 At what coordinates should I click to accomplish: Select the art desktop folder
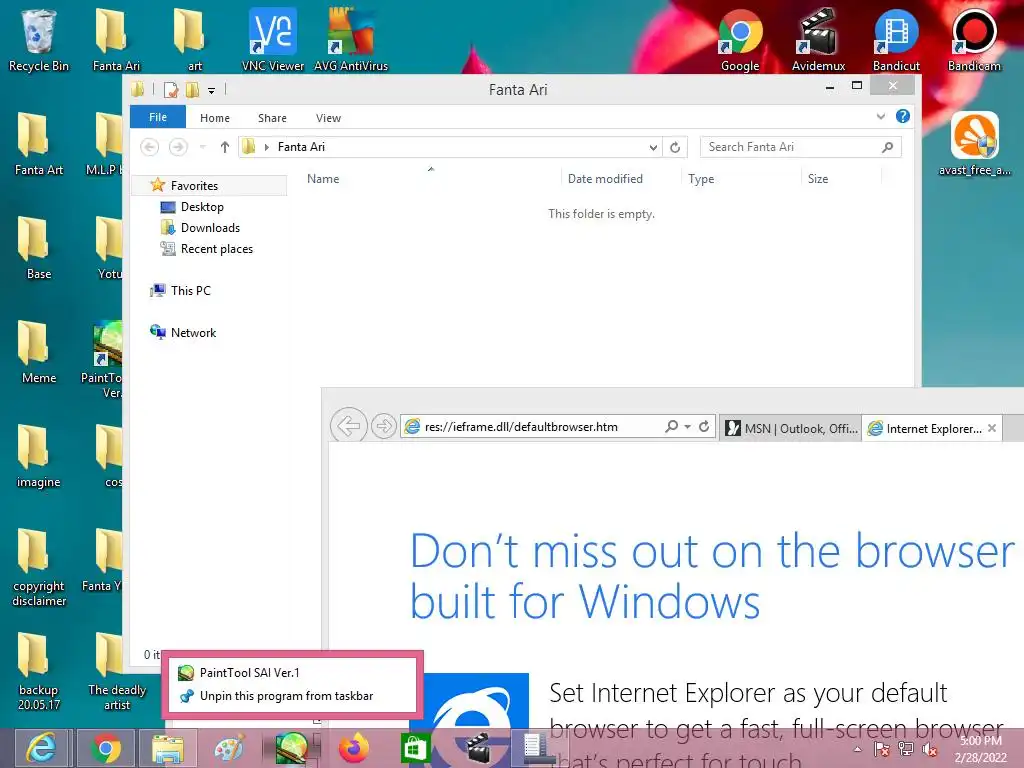[x=194, y=39]
